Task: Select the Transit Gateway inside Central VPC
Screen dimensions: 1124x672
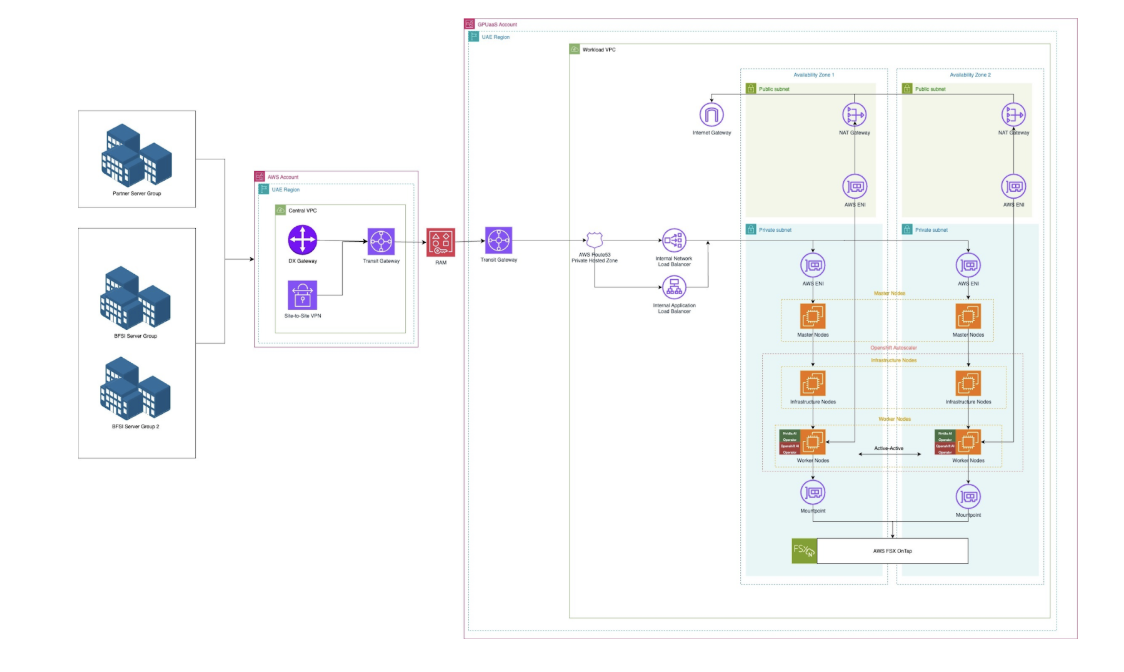Action: pos(383,242)
